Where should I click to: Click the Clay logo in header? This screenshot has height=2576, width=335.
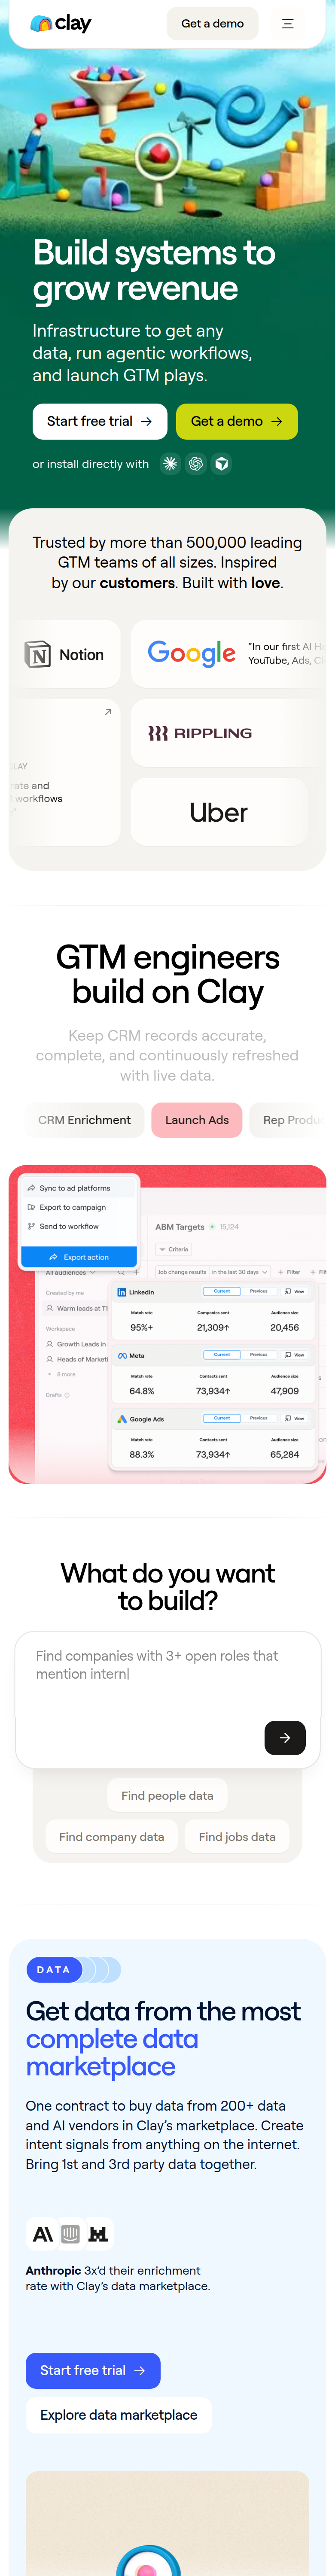61,23
